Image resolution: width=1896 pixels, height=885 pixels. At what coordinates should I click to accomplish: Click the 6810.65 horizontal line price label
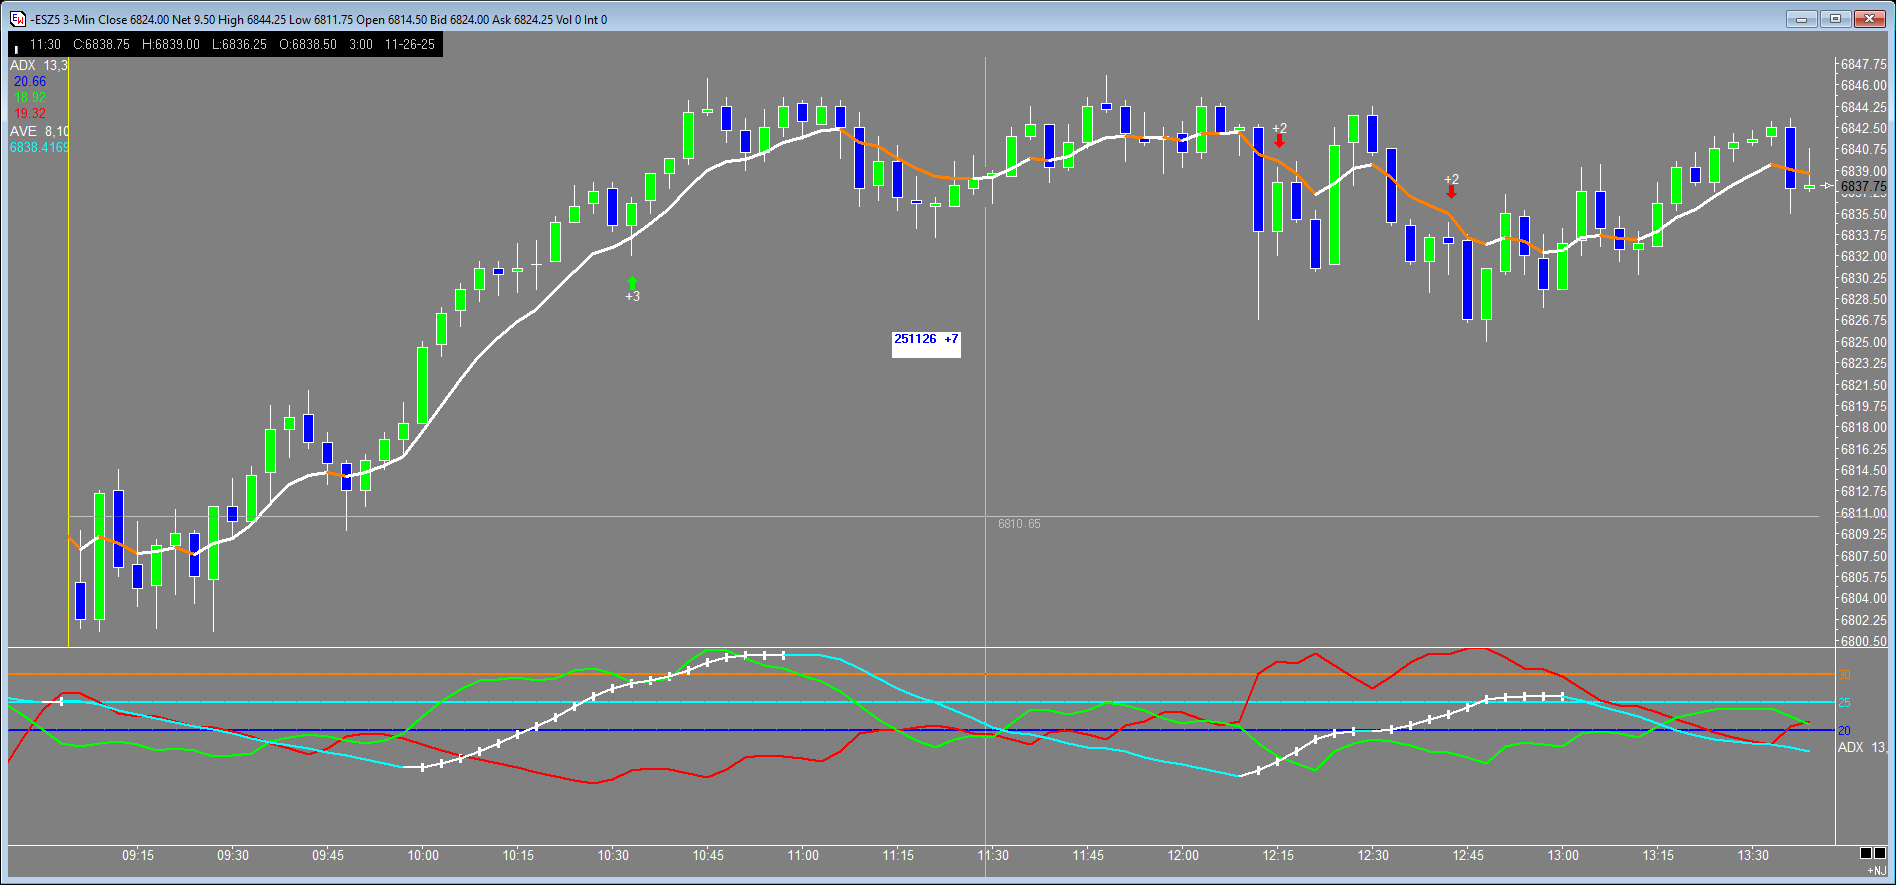coord(1019,524)
